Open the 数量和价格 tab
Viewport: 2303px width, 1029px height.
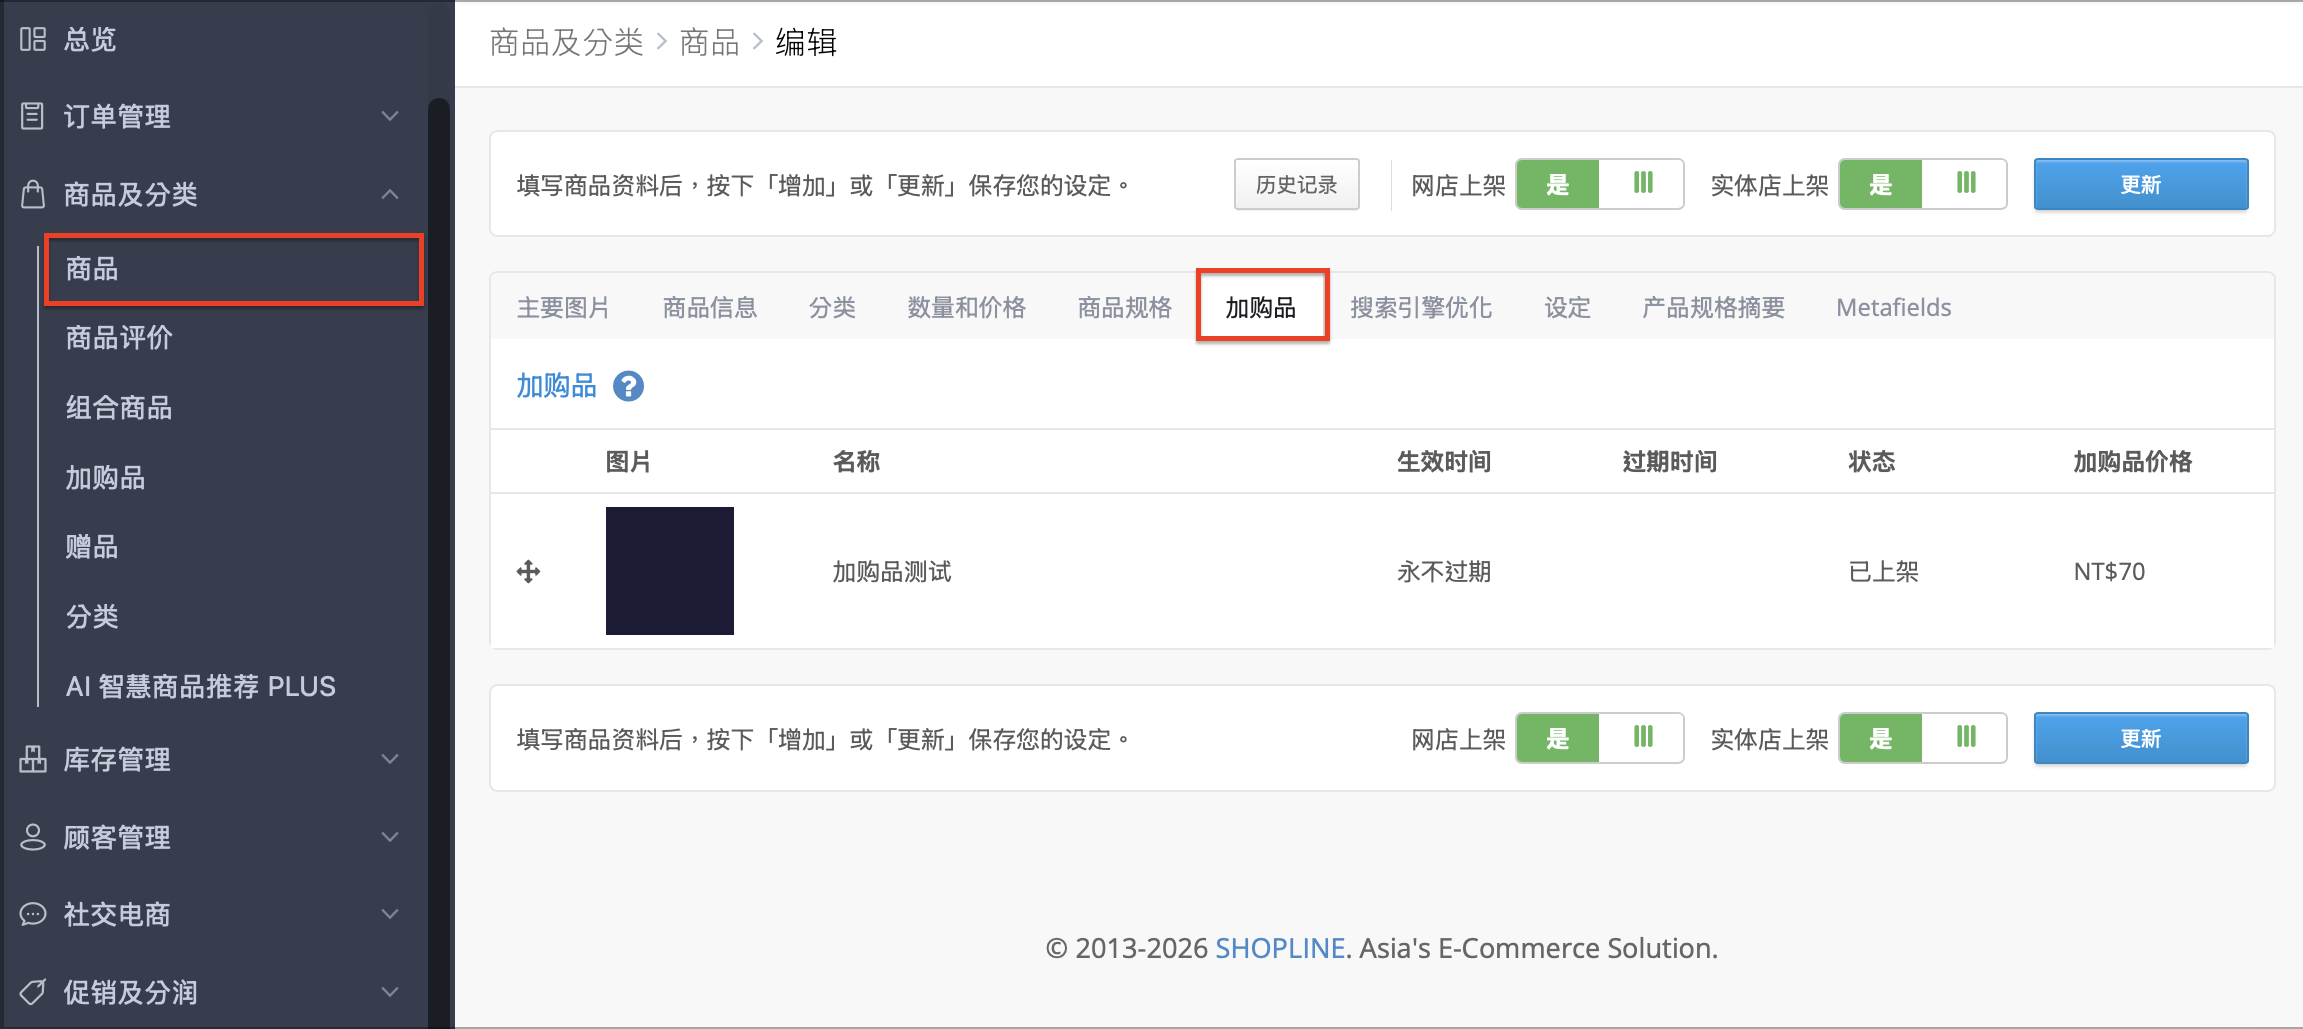pyautogui.click(x=967, y=307)
